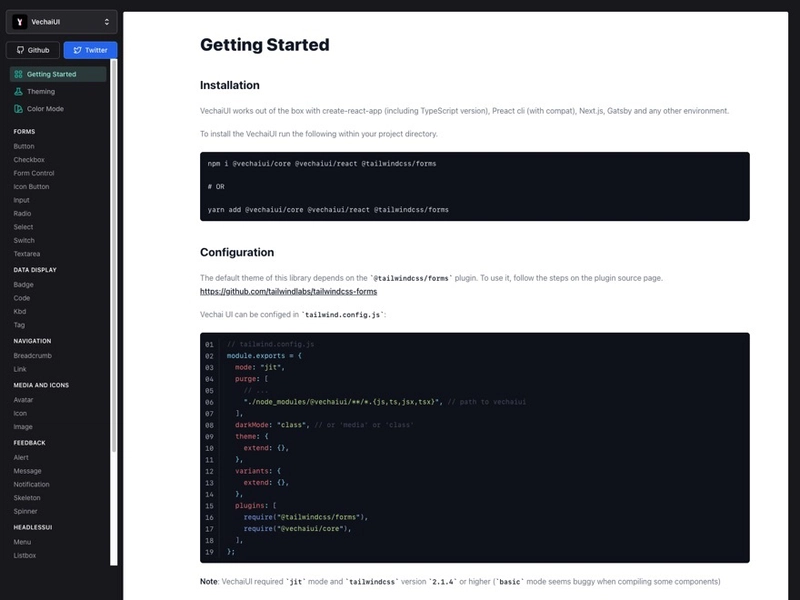Viewport: 800px width, 600px height.
Task: Click the HEADLESSUI sidebar section label
Action: (33, 528)
